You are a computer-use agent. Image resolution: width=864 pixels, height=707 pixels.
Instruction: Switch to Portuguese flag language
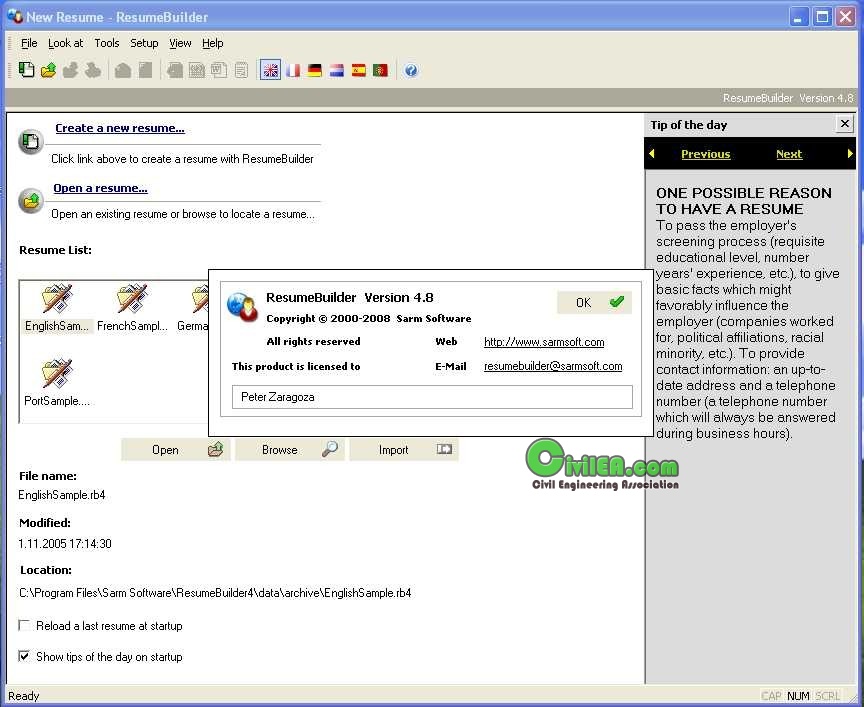[380, 70]
